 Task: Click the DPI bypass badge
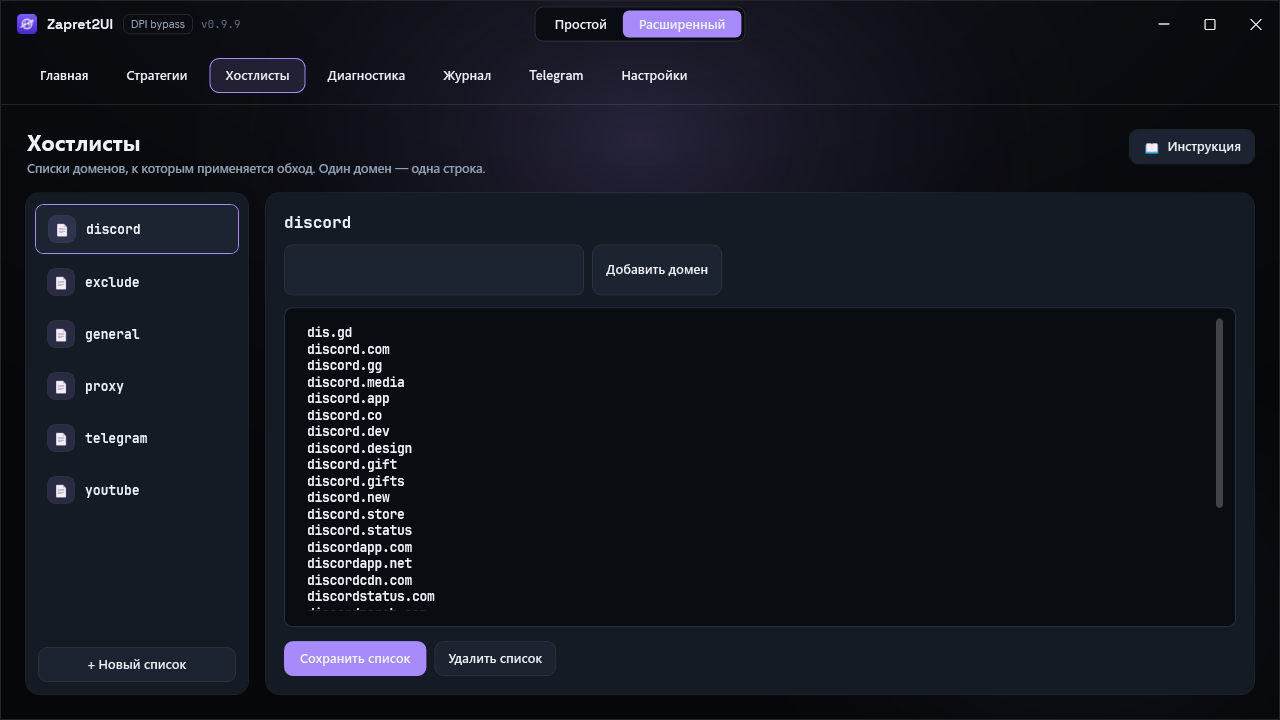click(x=158, y=24)
